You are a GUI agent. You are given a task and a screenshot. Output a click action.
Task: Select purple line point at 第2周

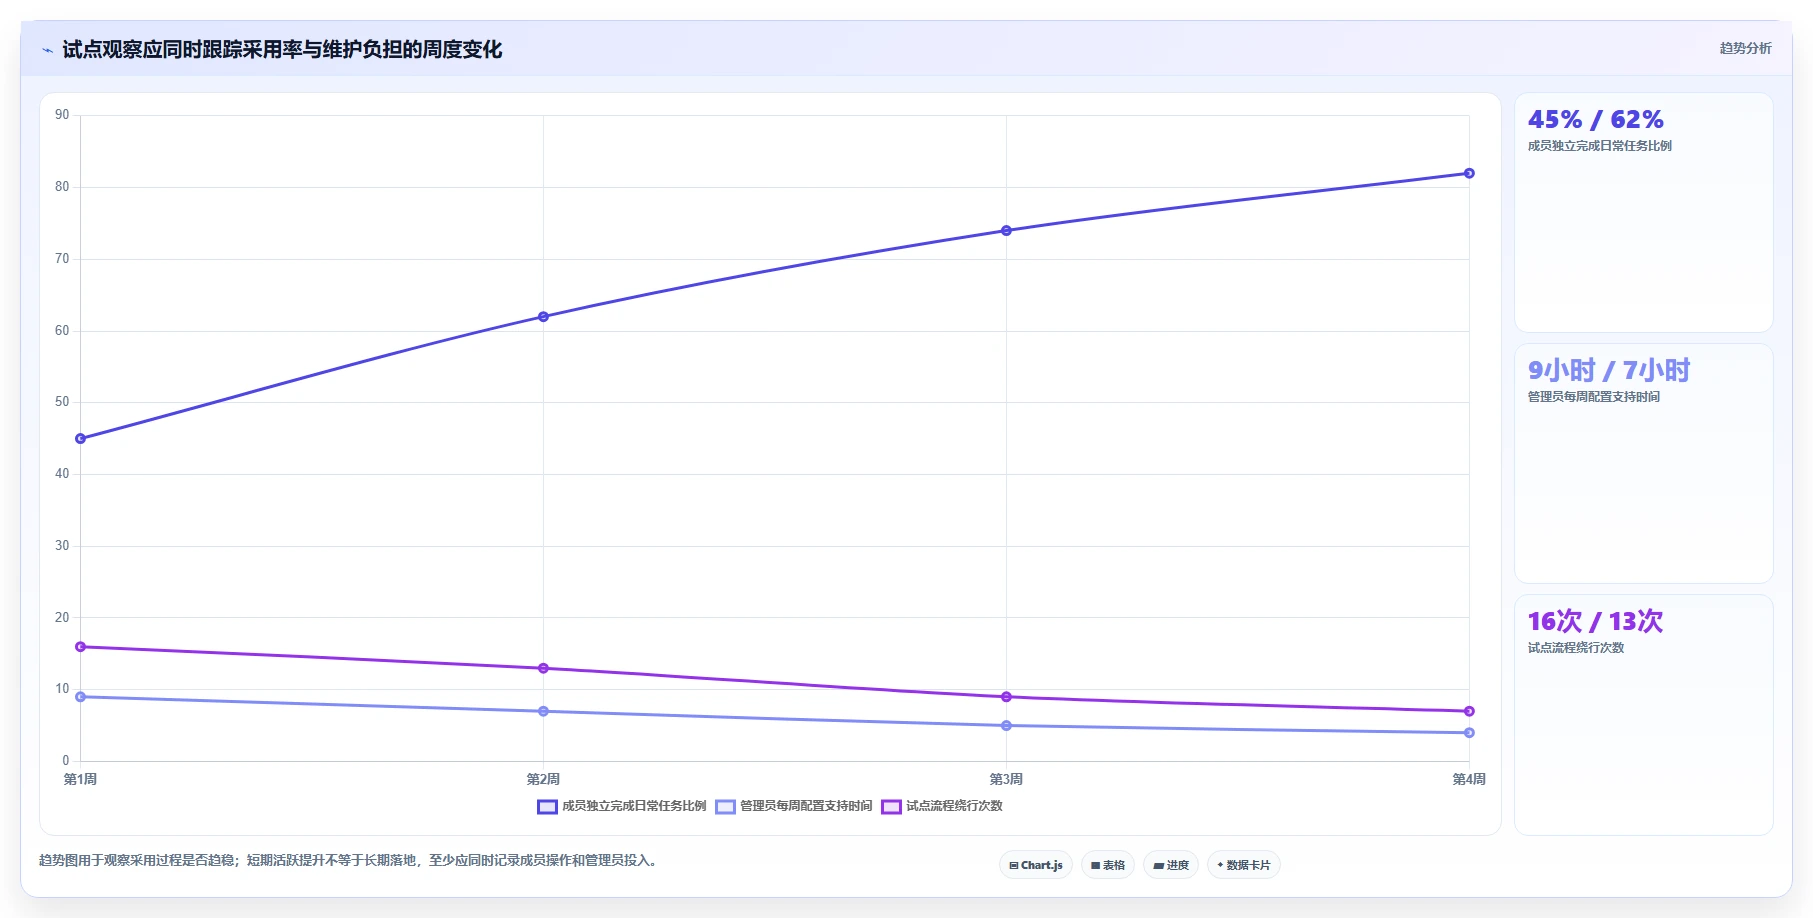pyautogui.click(x=544, y=668)
